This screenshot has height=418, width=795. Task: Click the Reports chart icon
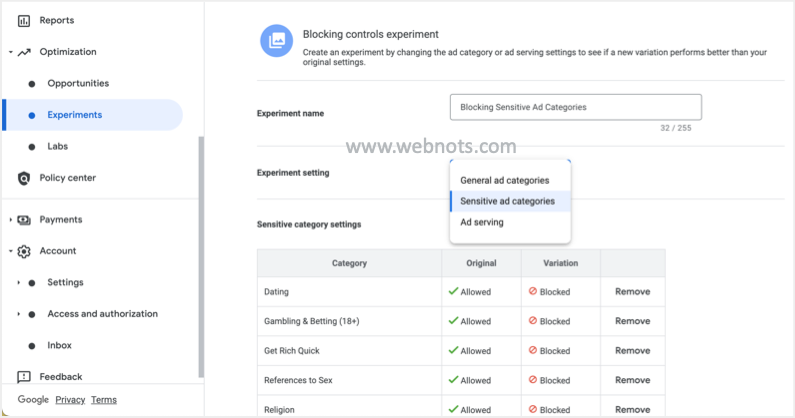pos(24,20)
